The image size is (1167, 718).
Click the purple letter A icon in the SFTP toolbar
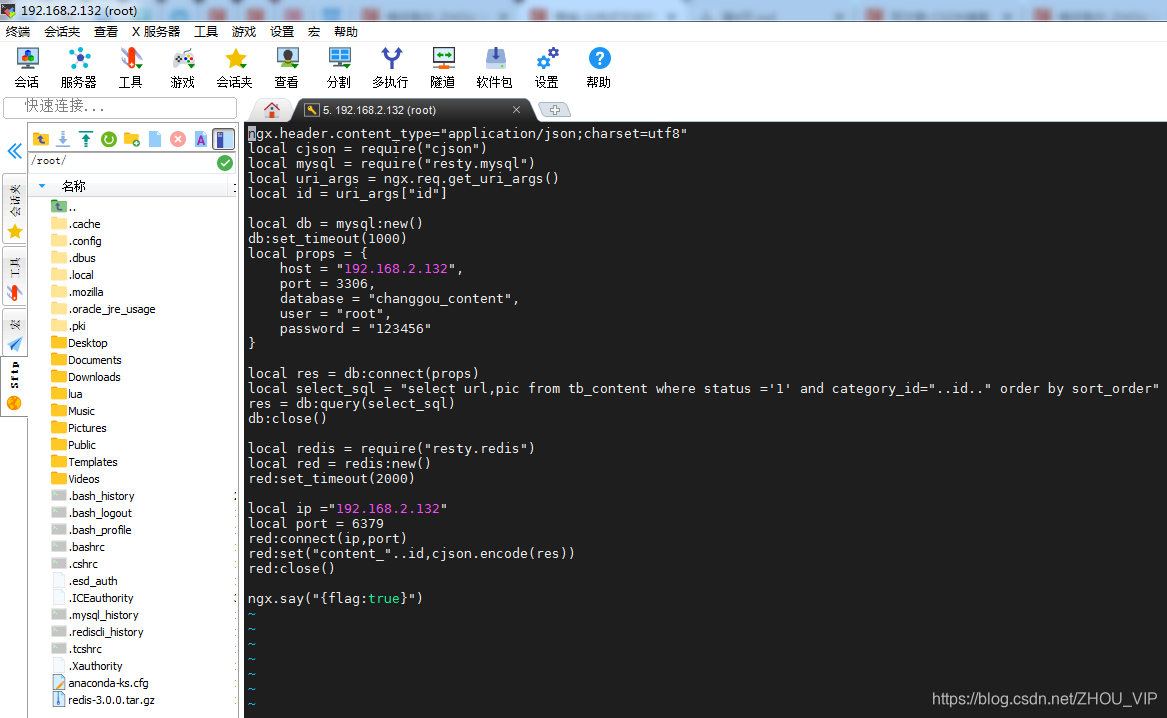[200, 139]
